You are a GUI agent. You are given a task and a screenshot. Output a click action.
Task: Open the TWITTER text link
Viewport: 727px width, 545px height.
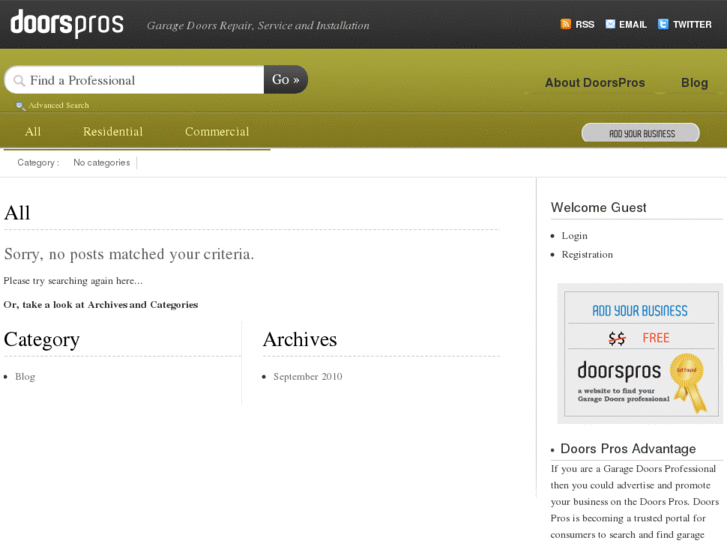point(692,25)
